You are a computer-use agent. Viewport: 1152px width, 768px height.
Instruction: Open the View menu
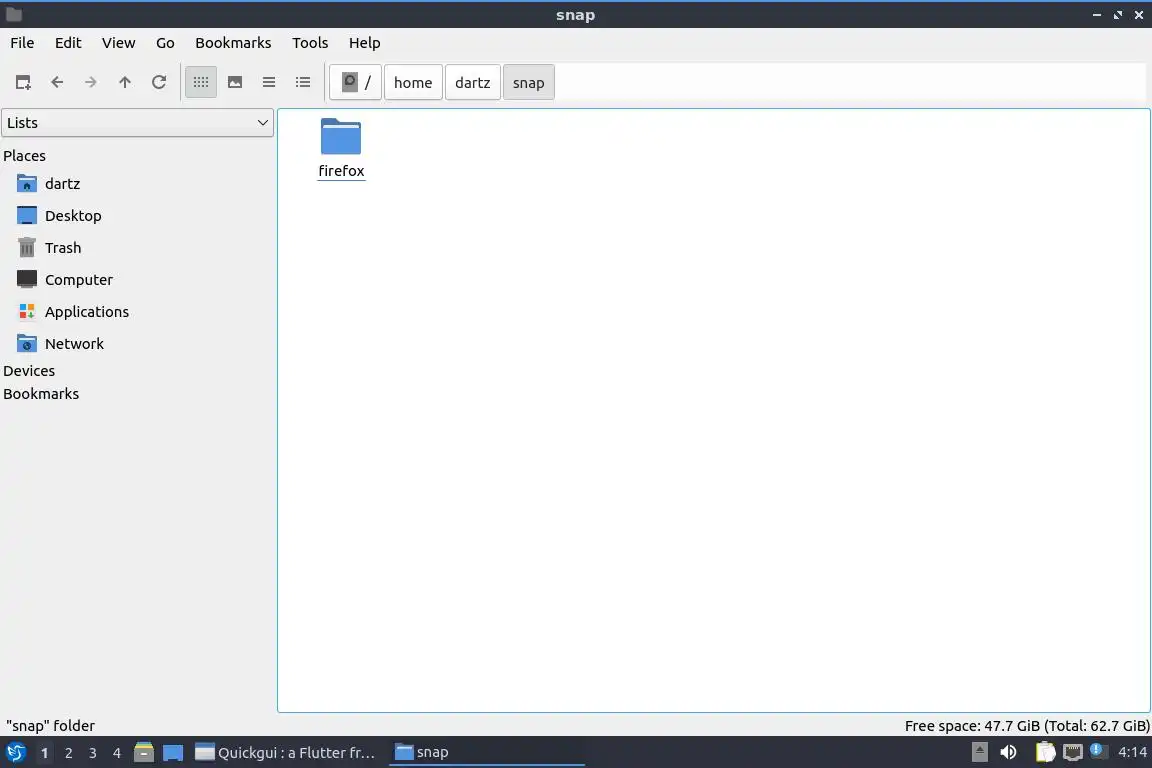coord(118,43)
